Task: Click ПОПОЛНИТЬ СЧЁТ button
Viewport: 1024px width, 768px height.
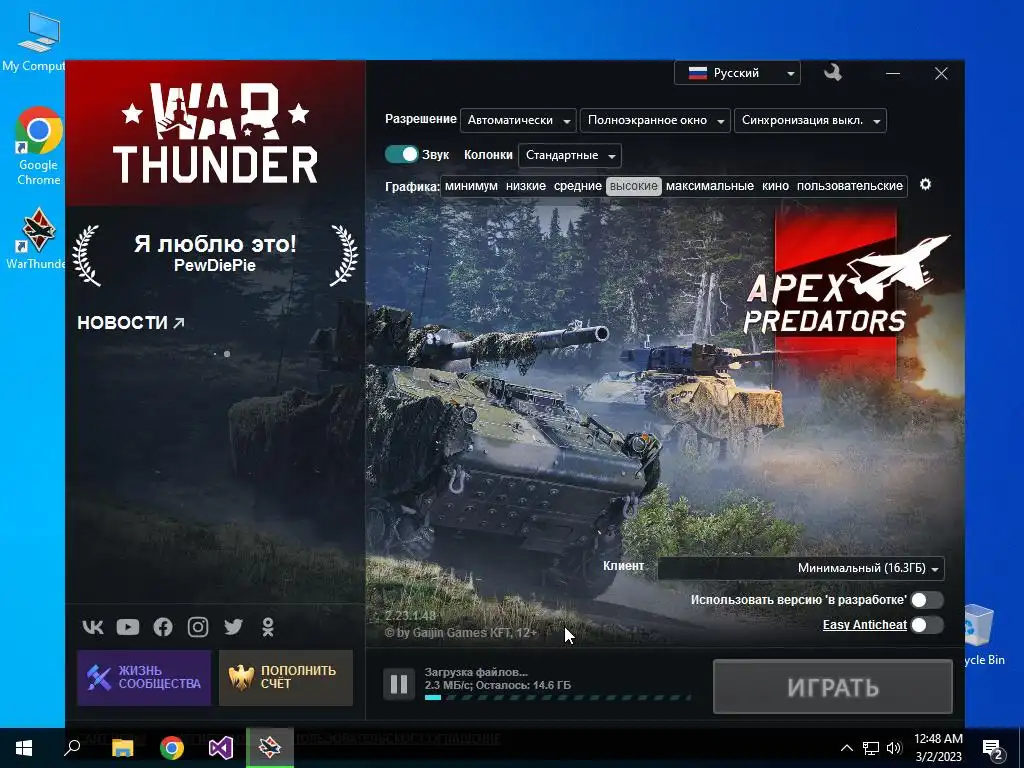Action: pyautogui.click(x=286, y=677)
